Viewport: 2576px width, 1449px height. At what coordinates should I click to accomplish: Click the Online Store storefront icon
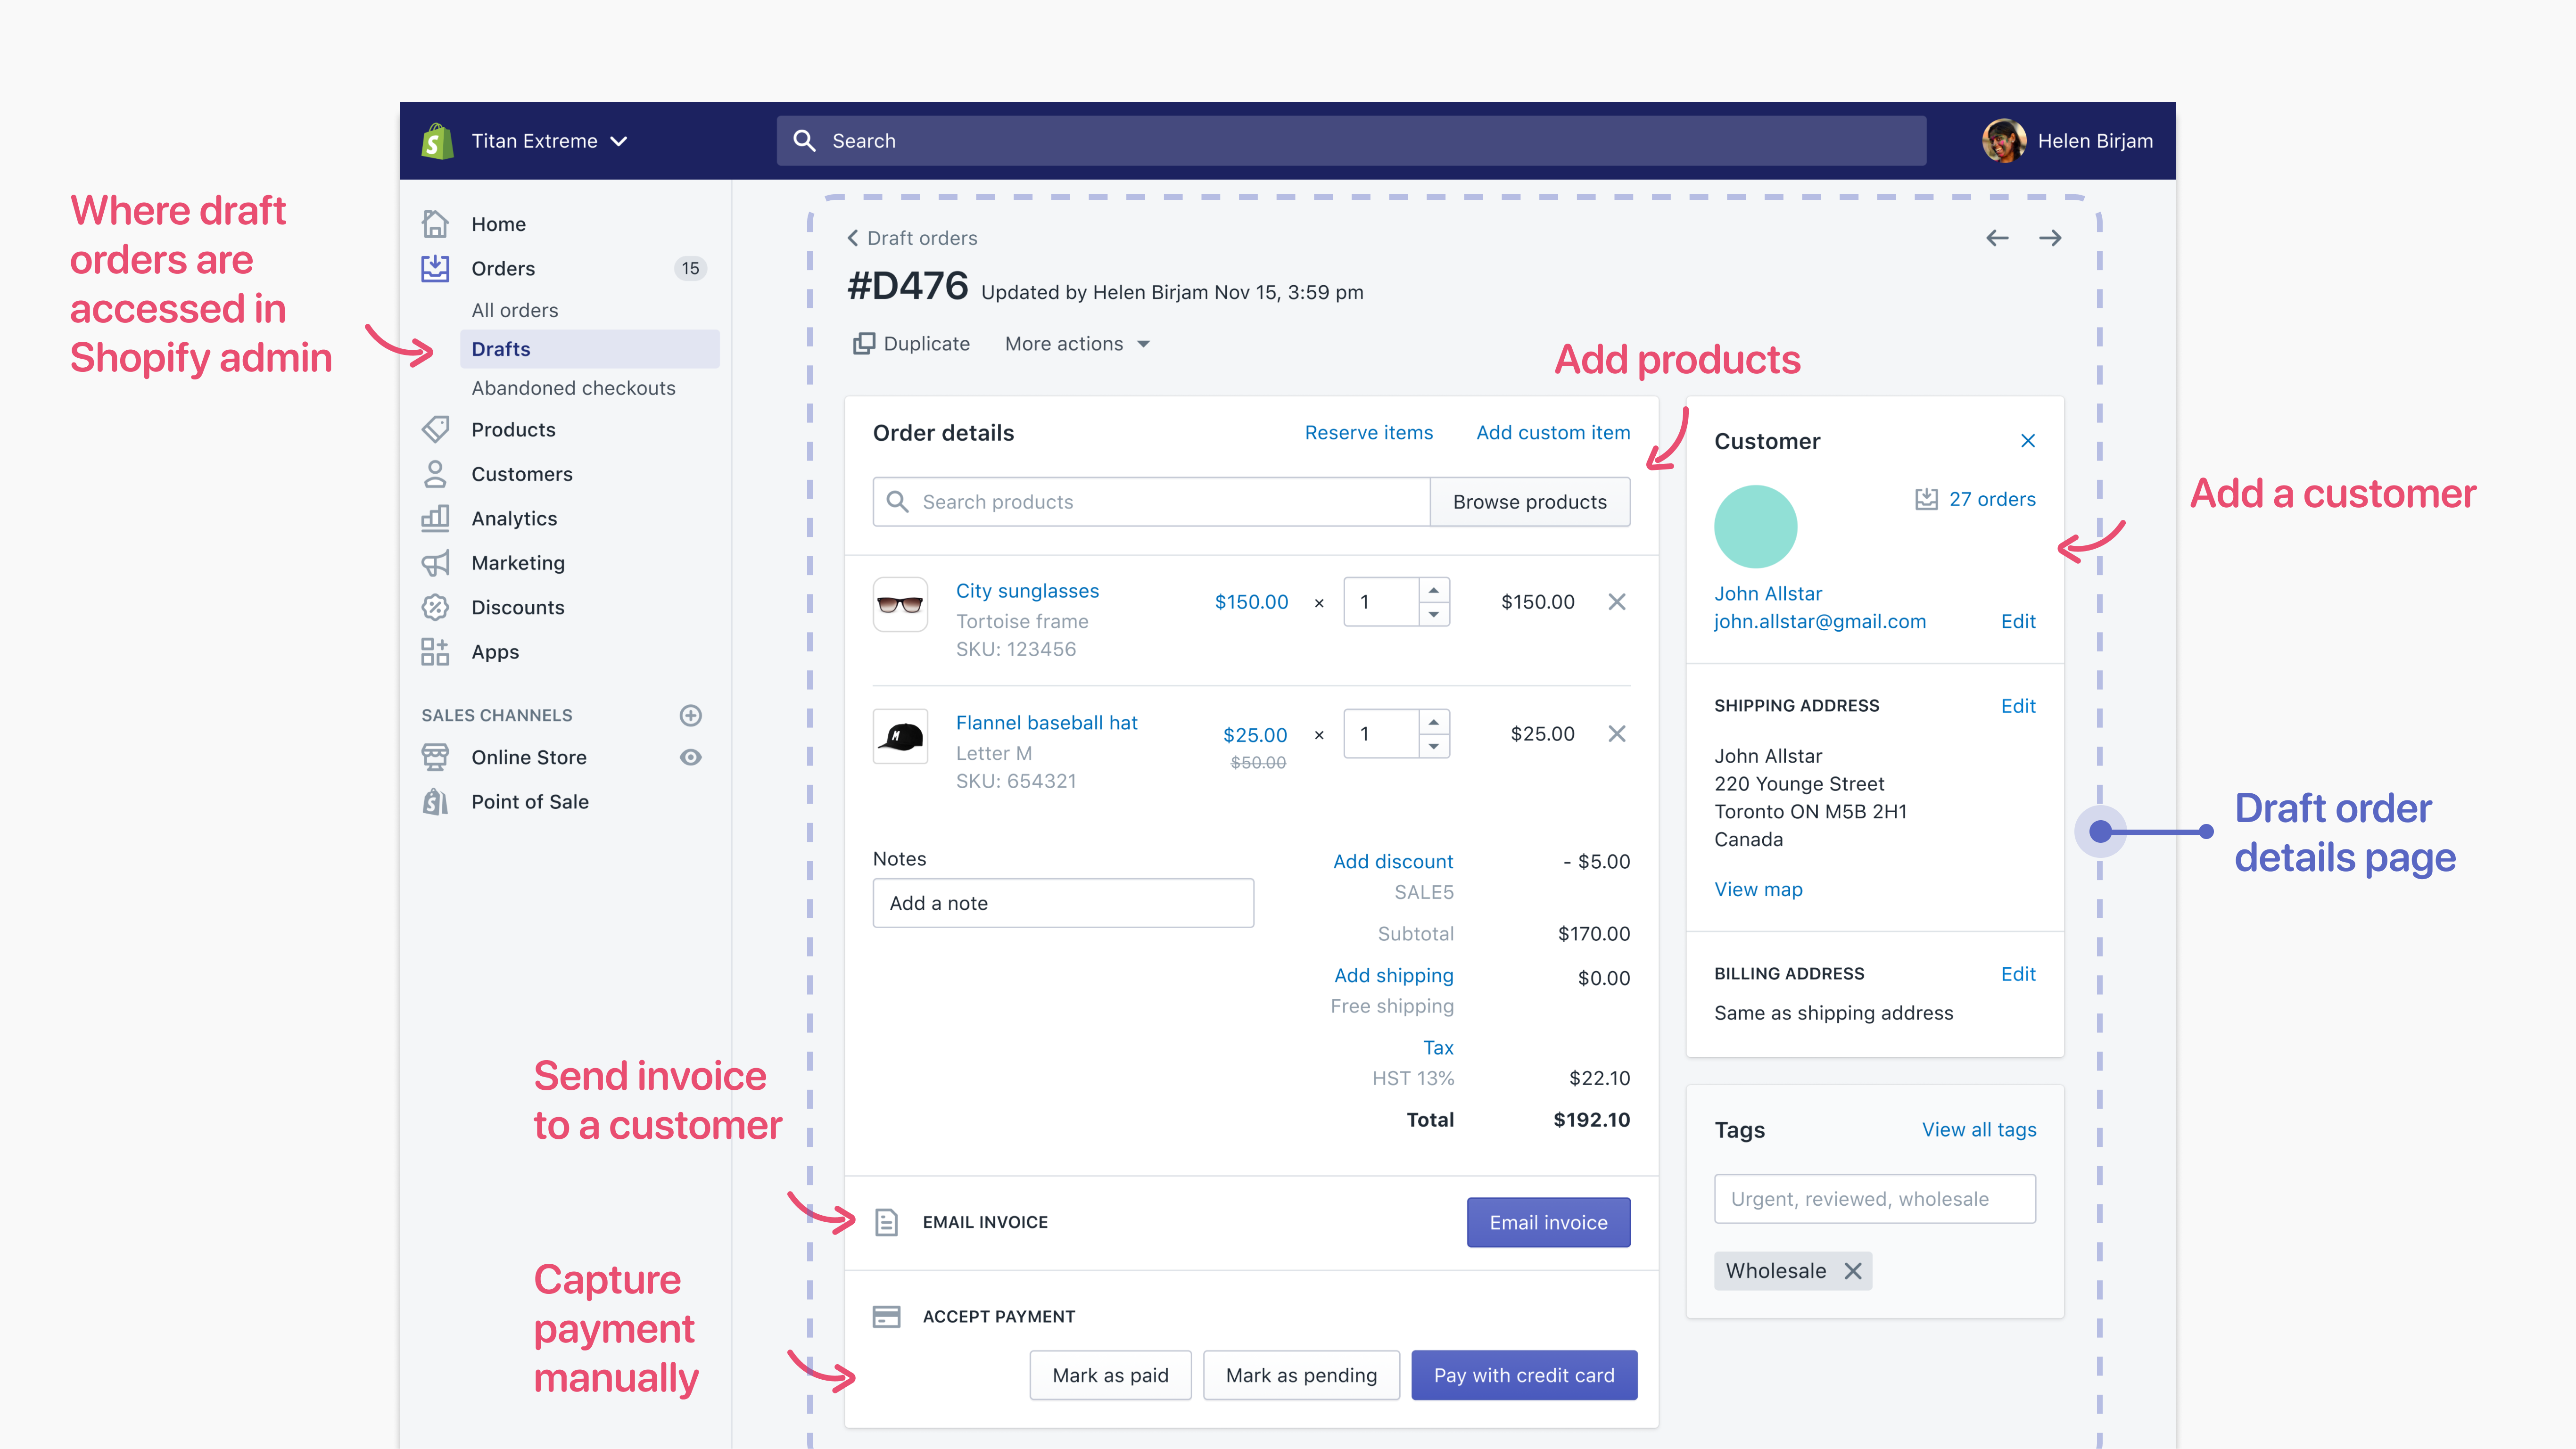[435, 757]
